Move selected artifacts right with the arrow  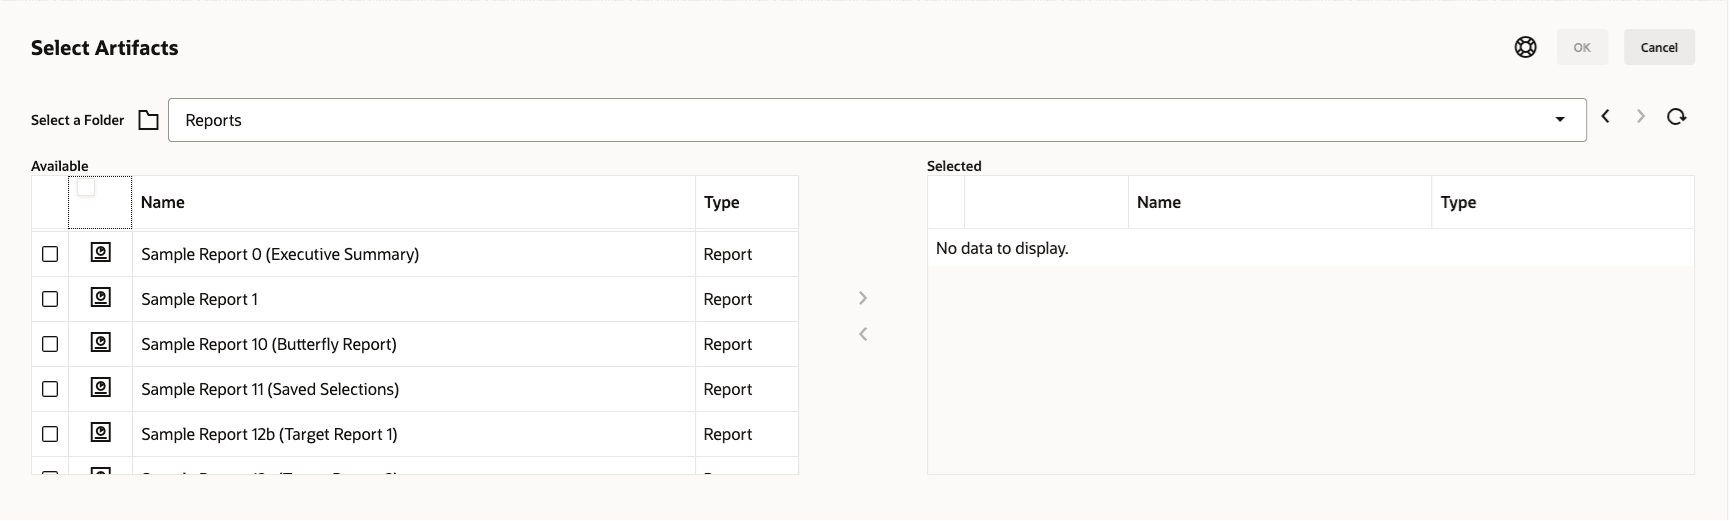863,298
